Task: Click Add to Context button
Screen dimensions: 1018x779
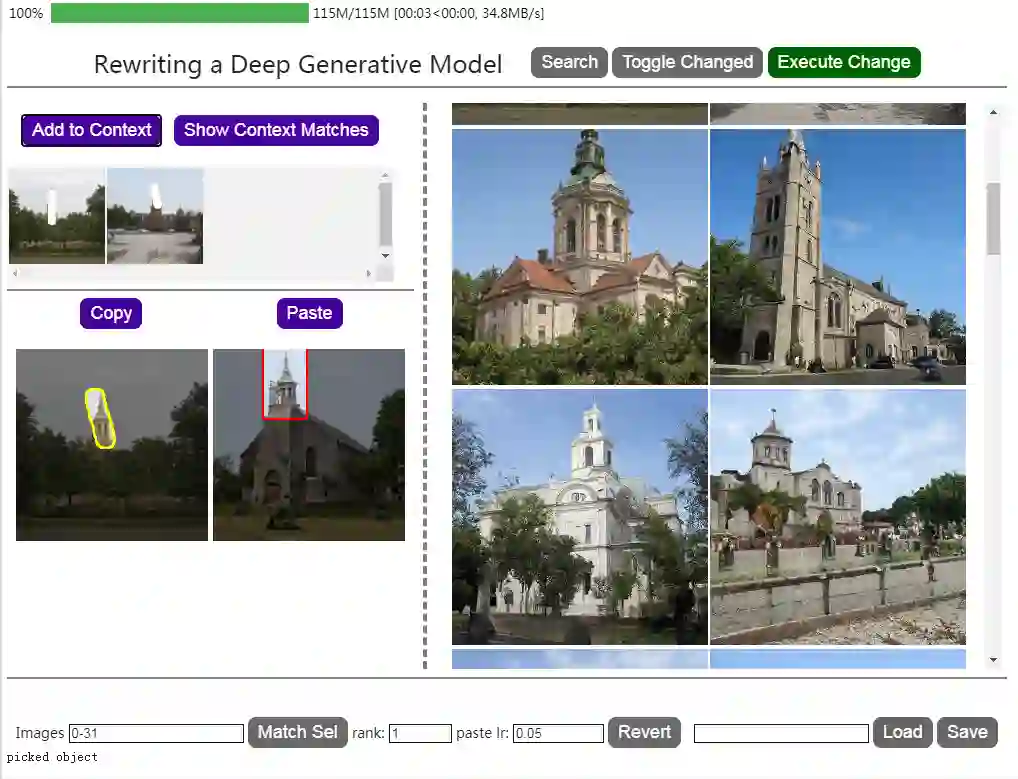Action: [91, 130]
